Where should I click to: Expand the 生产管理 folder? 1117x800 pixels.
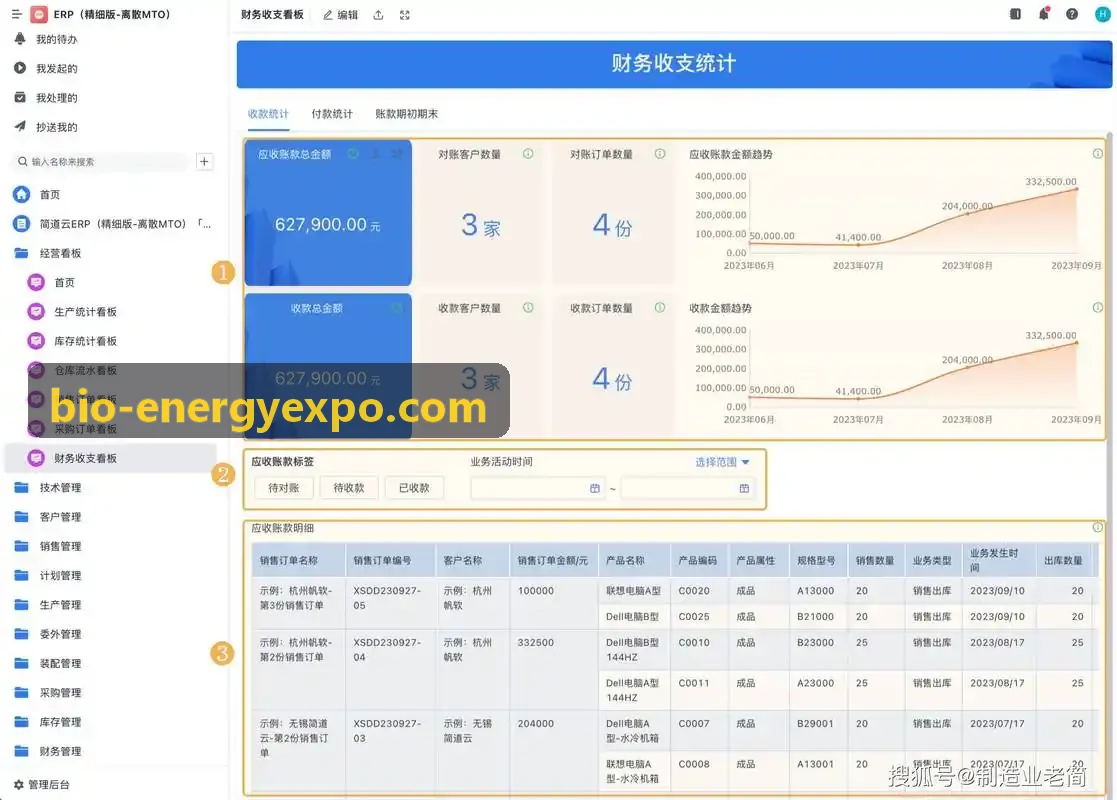pyautogui.click(x=48, y=604)
